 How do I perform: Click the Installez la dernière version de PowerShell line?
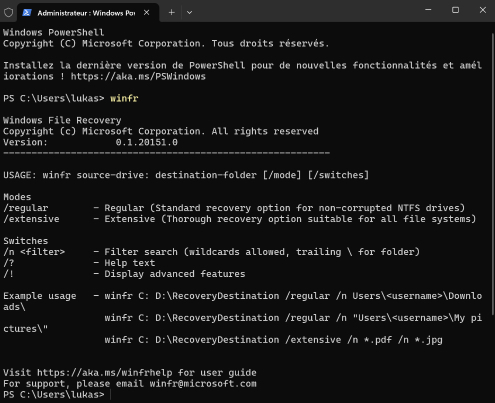(x=243, y=71)
